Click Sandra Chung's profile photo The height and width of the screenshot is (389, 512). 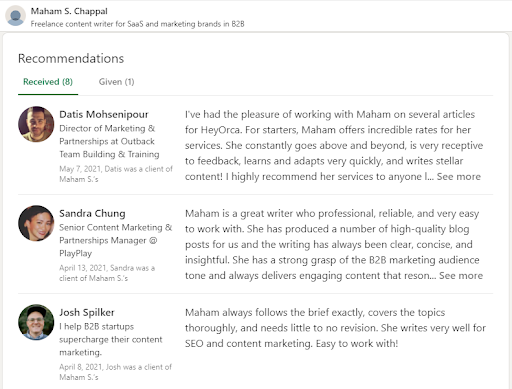pos(36,223)
